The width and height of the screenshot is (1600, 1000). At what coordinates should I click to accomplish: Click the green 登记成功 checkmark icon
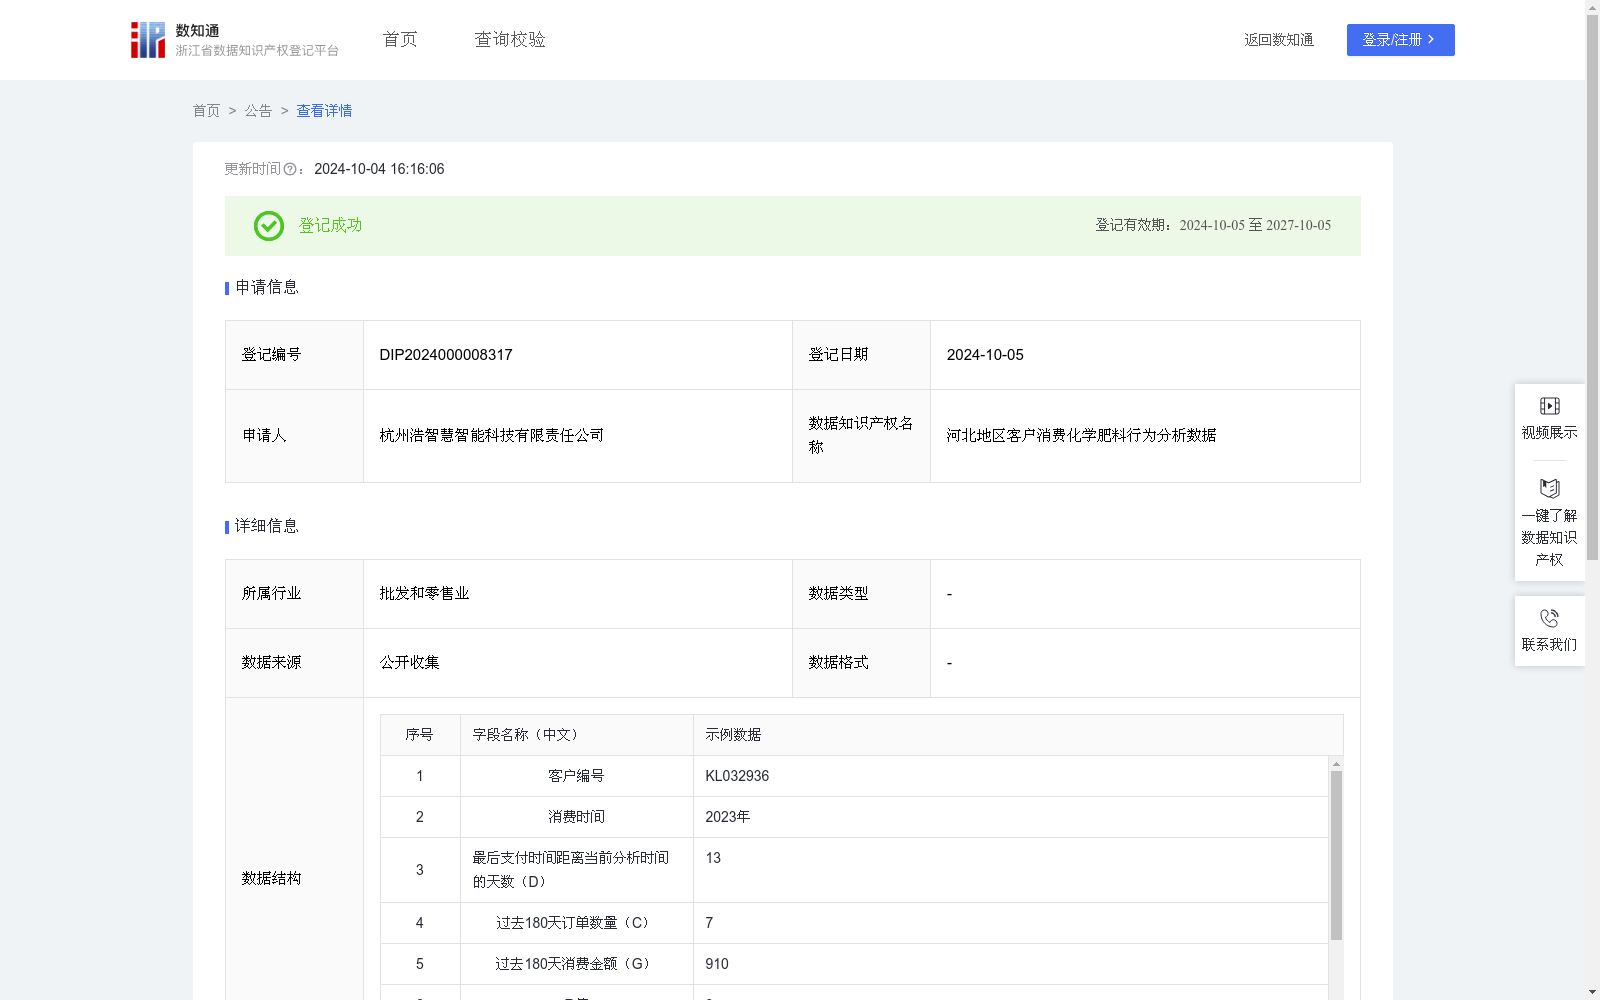coord(268,226)
